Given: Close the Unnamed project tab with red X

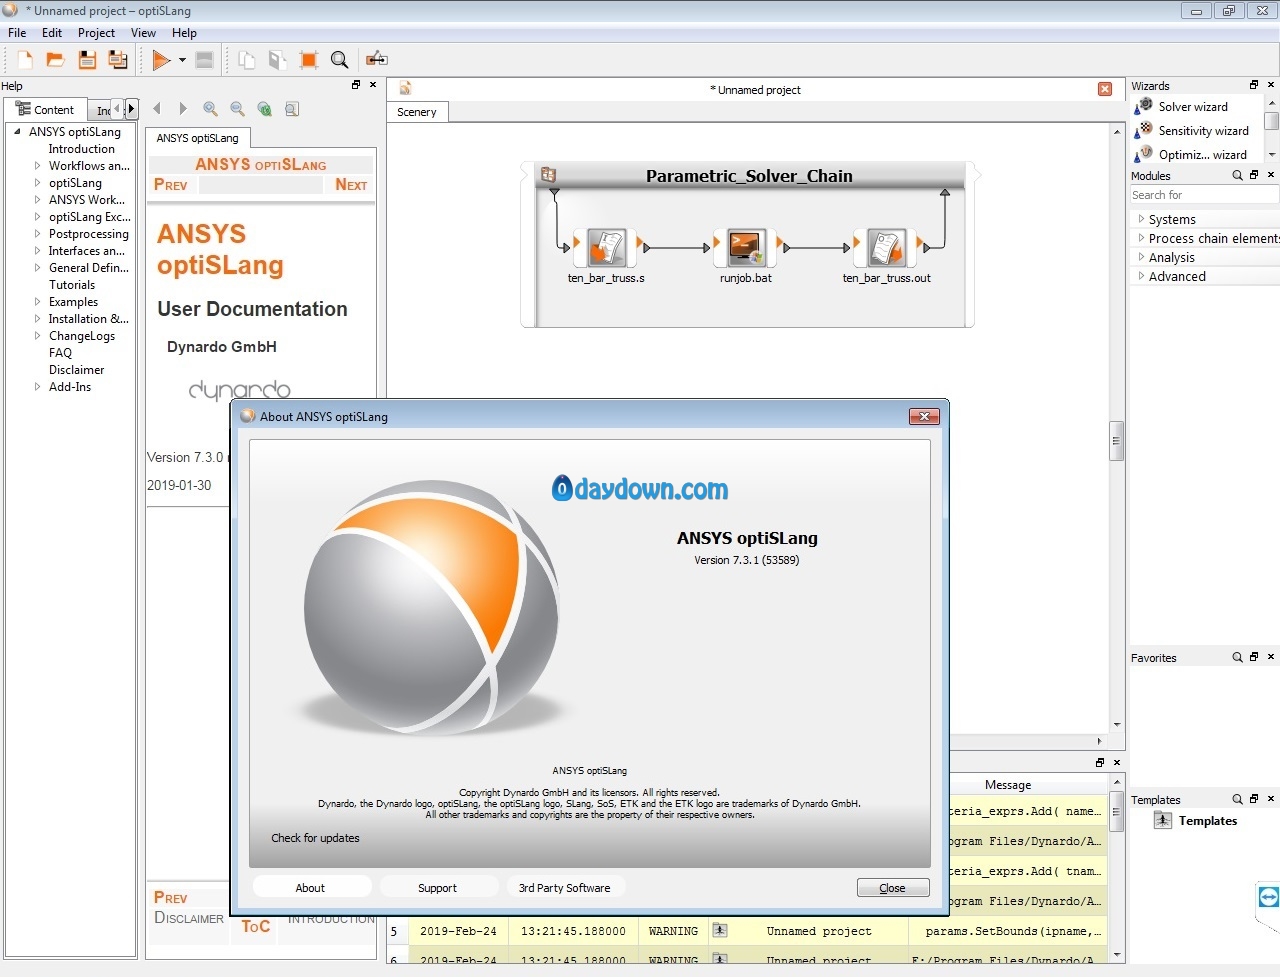Looking at the screenshot, I should (1105, 89).
